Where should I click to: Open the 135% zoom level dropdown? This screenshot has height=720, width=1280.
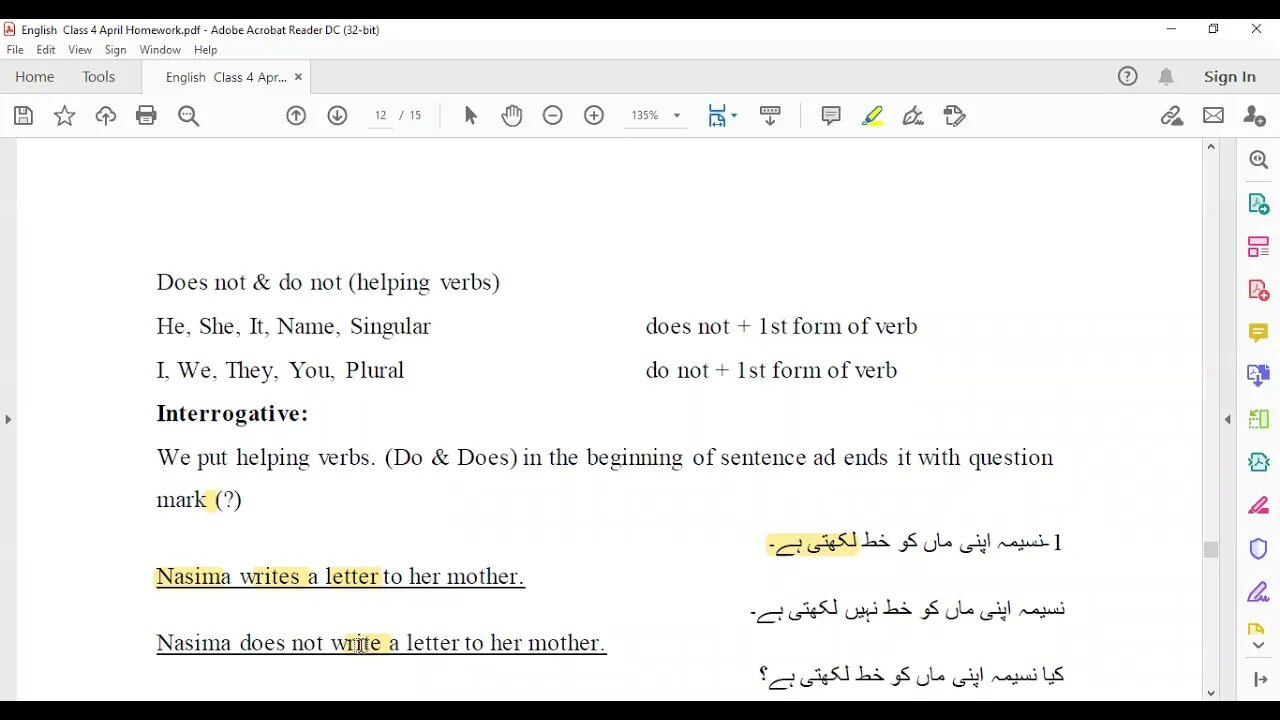pyautogui.click(x=676, y=116)
